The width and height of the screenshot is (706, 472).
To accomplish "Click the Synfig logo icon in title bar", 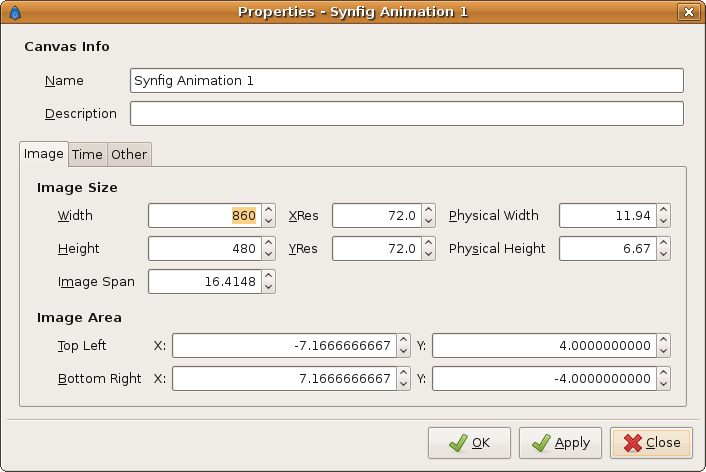I will click(x=15, y=12).
